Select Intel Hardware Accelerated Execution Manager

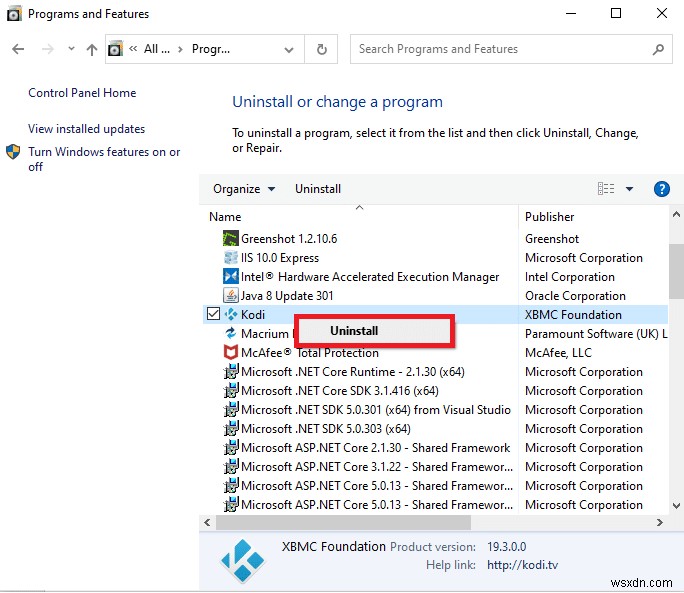click(370, 277)
